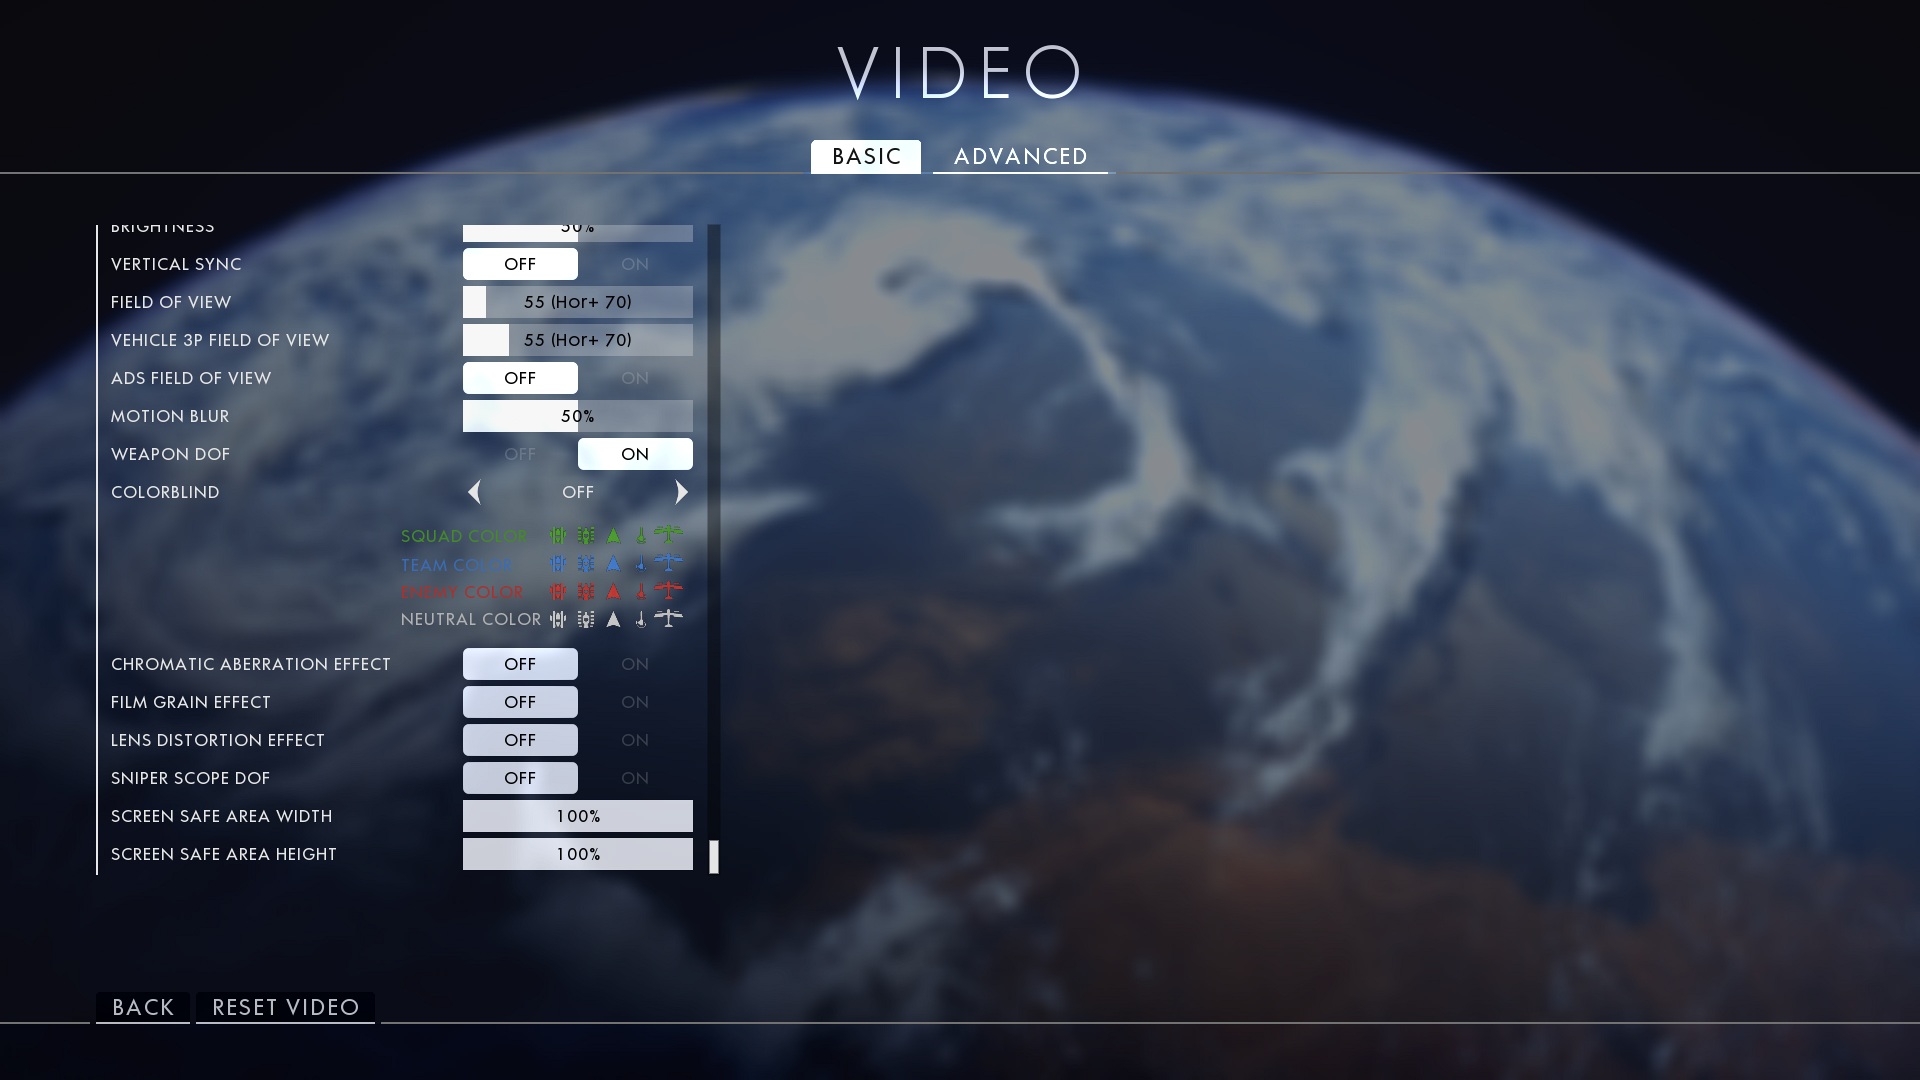Open the Advanced video tab
This screenshot has width=1920, height=1080.
(1020, 157)
